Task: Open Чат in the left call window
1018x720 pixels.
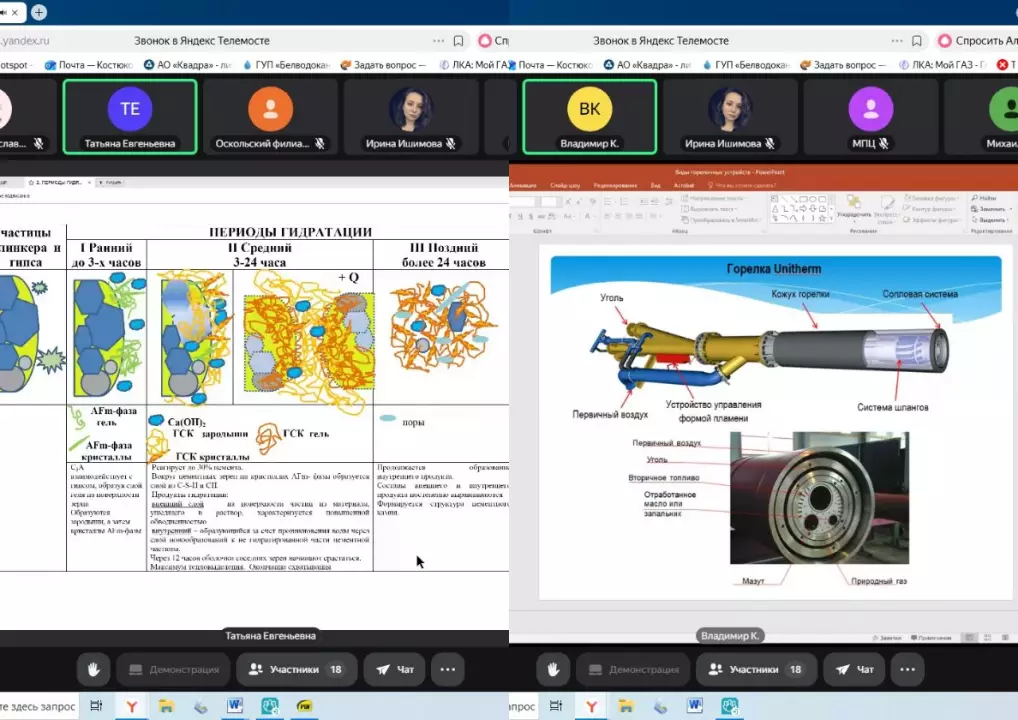Action: point(395,669)
